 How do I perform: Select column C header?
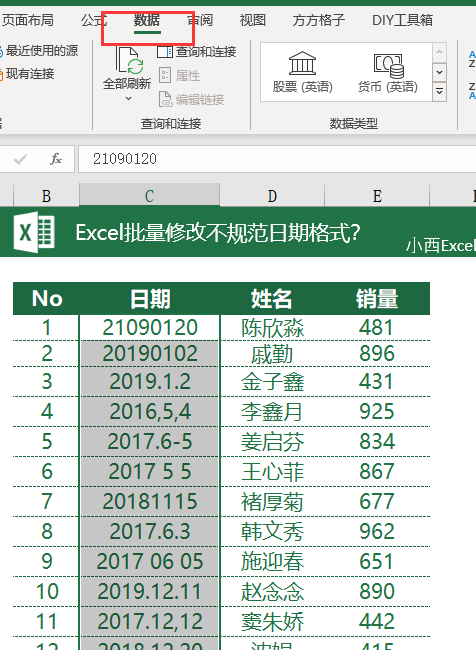149,196
